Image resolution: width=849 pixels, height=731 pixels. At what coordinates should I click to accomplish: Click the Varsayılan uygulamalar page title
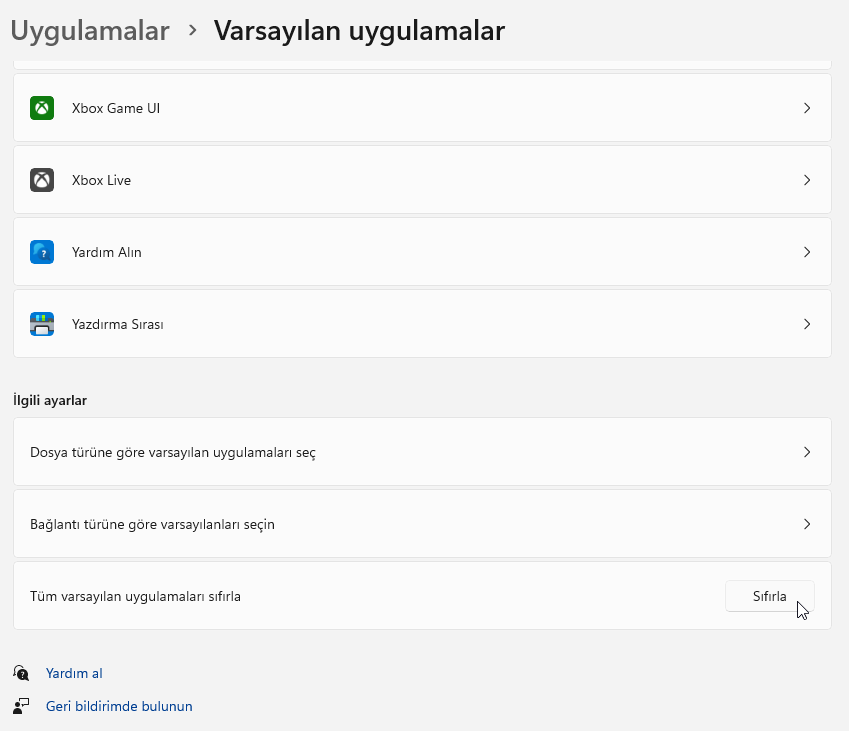(357, 30)
